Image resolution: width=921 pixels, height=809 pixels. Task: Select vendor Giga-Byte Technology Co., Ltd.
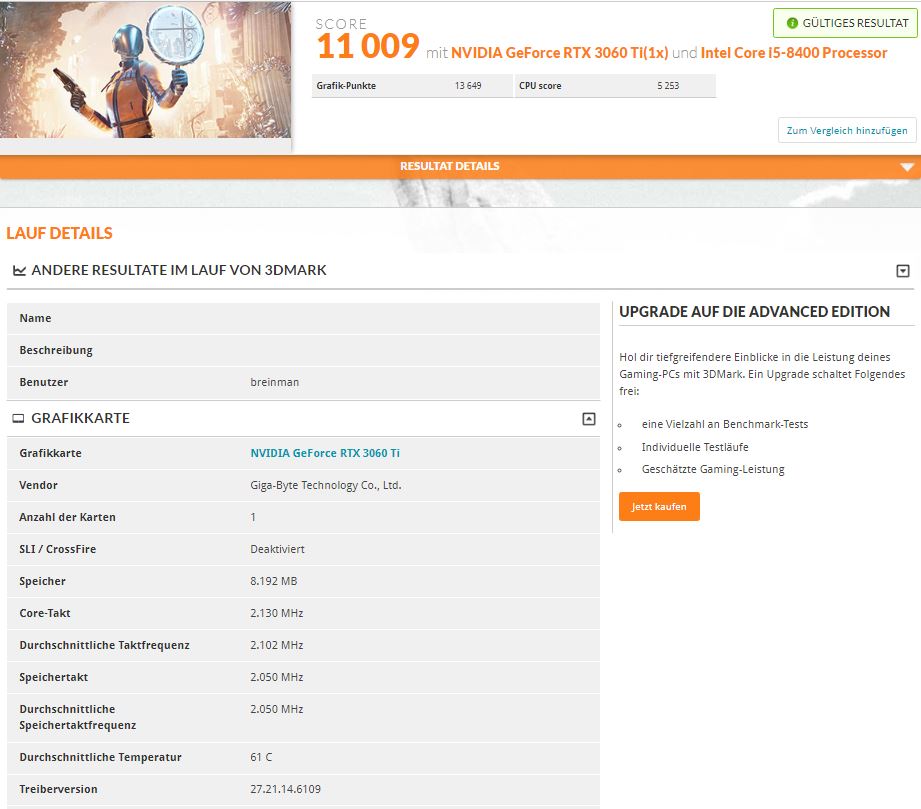325,485
